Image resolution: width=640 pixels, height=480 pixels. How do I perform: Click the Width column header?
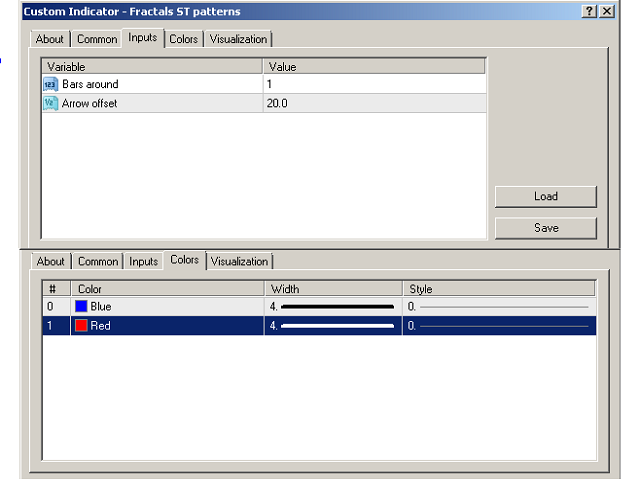point(335,289)
